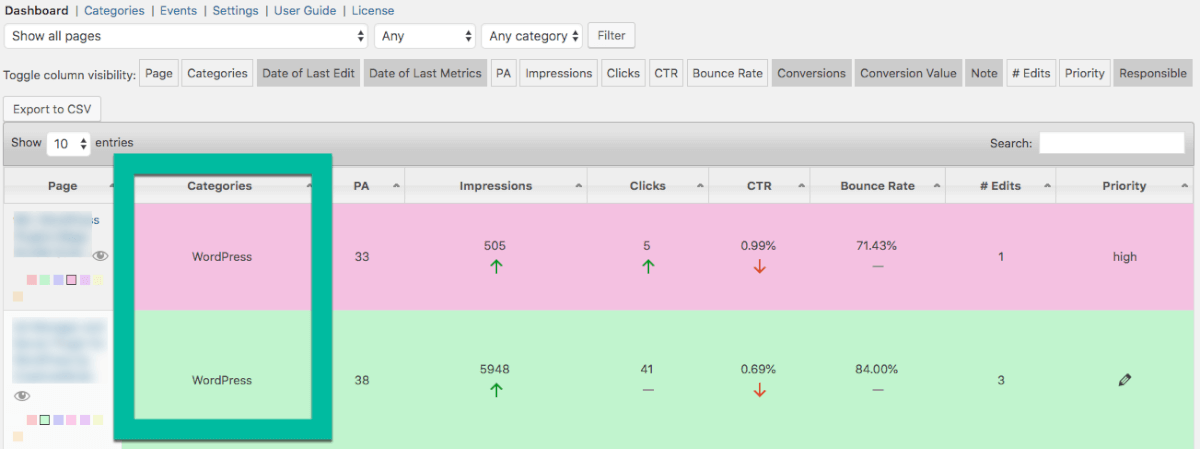Viewport: 1200px width, 449px height.
Task: Sort by the Bounce Rate column header
Action: 876,186
